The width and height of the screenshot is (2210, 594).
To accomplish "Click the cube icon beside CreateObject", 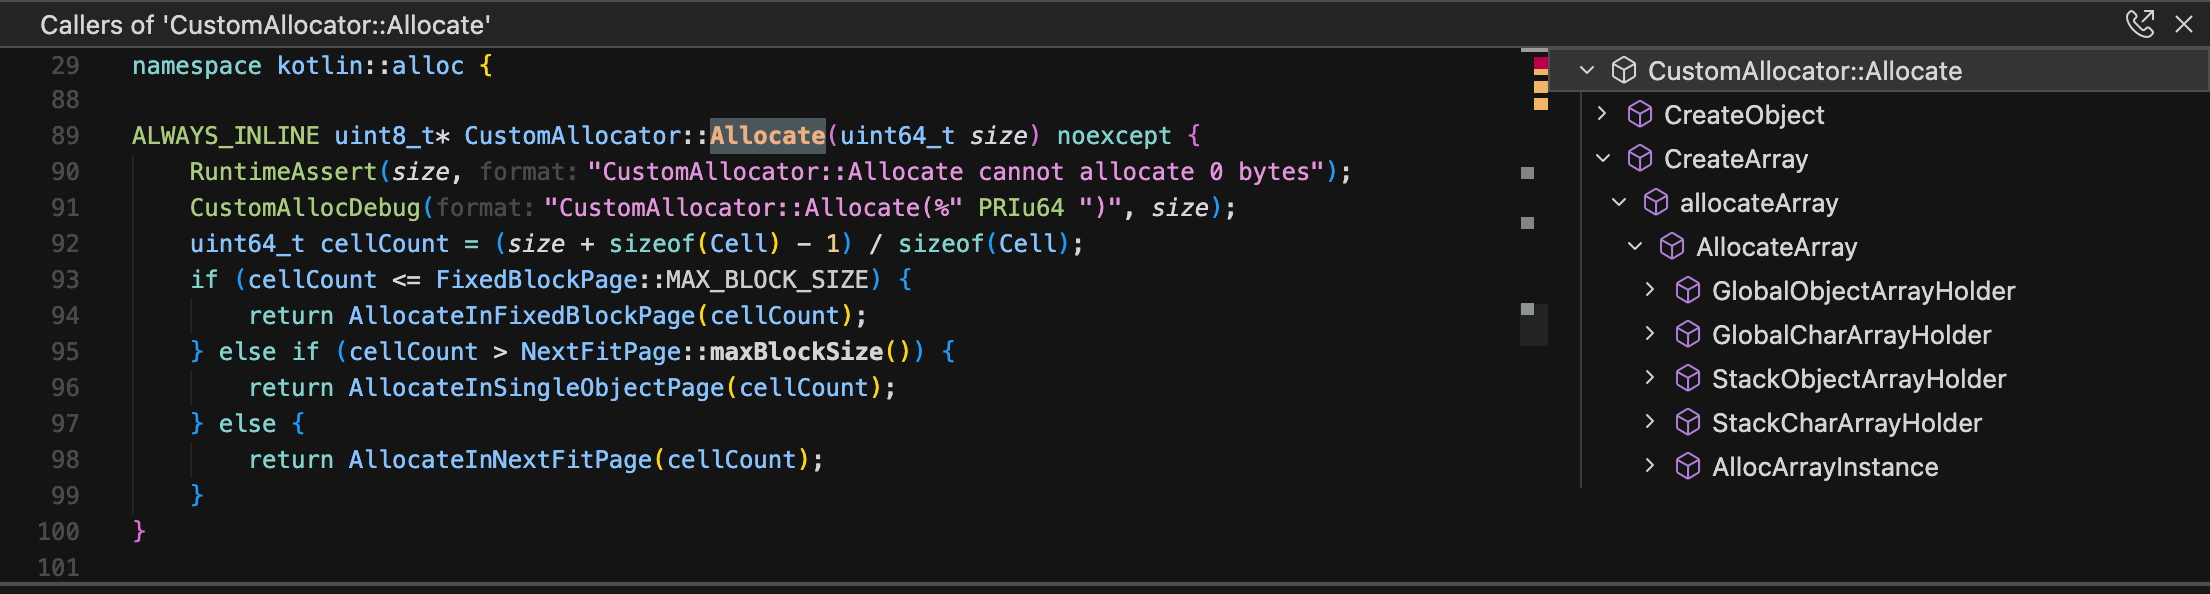I will pyautogui.click(x=1640, y=115).
